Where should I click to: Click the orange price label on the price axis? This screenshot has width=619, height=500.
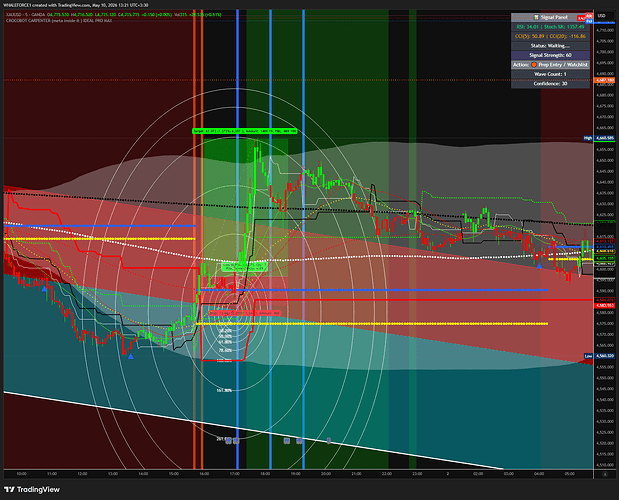click(604, 80)
